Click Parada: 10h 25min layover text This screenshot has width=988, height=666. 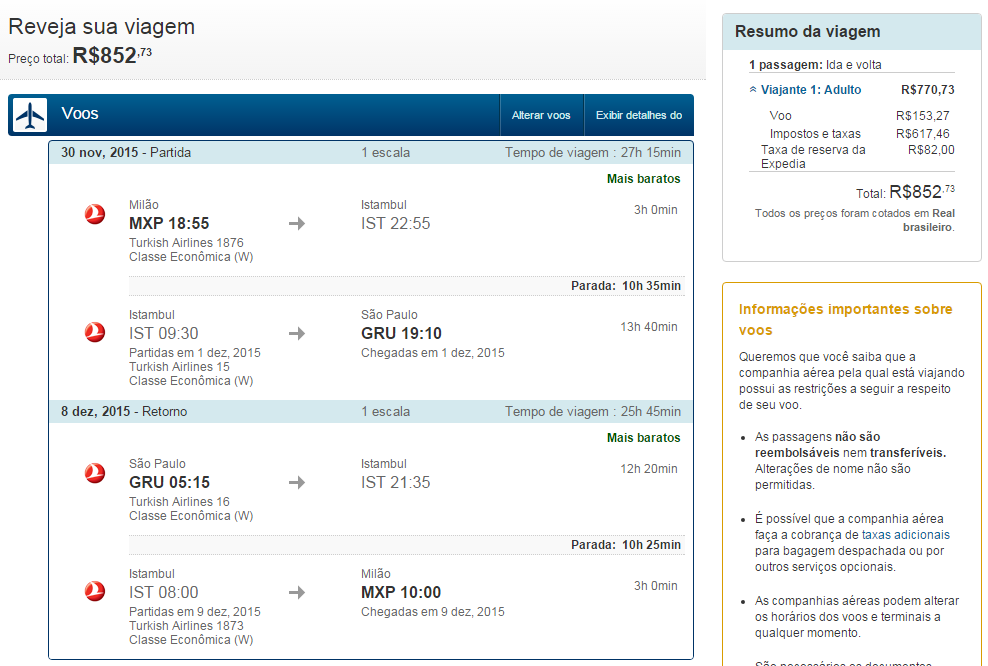[626, 545]
